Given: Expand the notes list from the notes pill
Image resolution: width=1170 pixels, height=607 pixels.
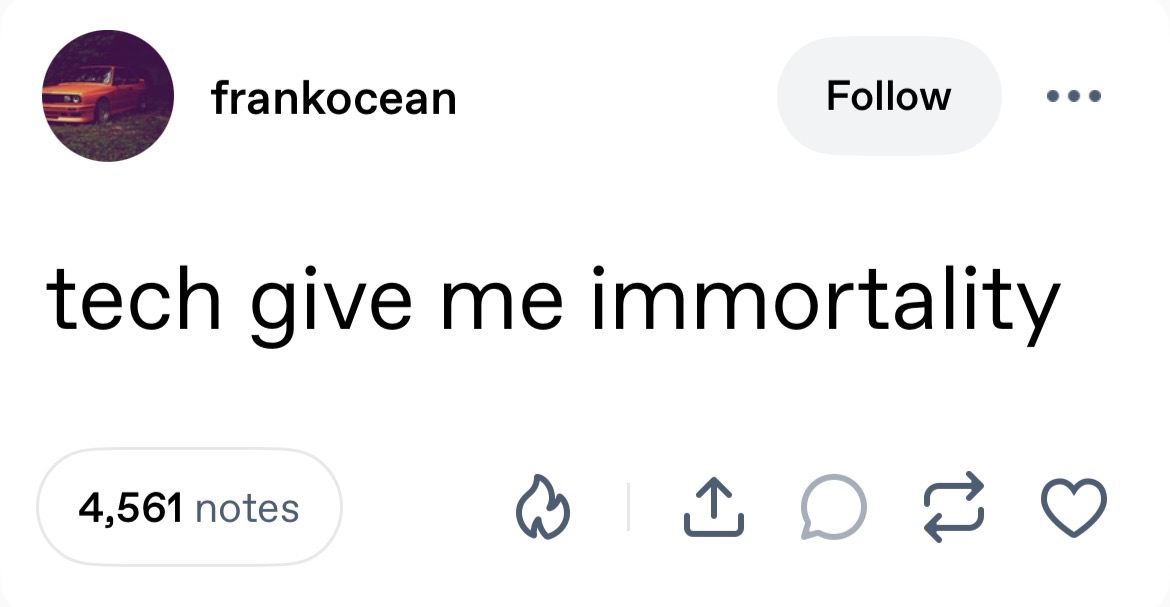Looking at the screenshot, I should coord(189,507).
